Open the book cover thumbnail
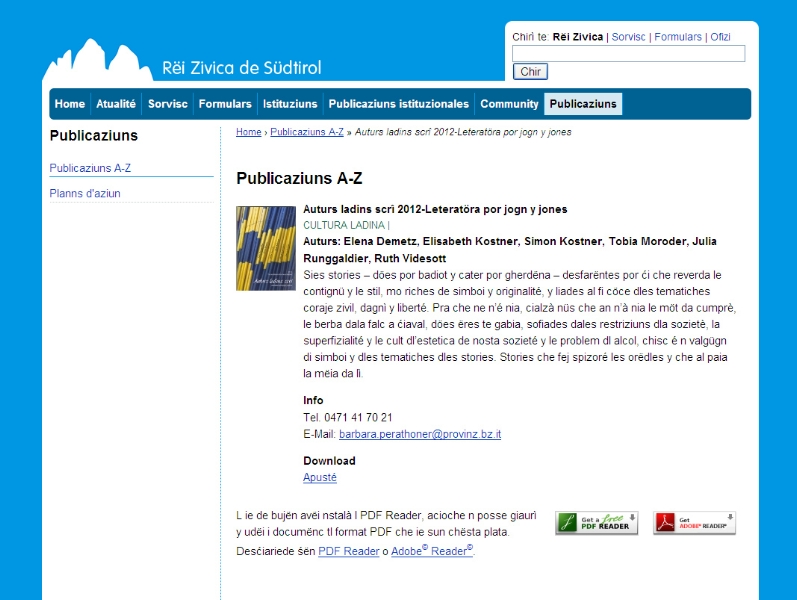This screenshot has width=797, height=600. tap(265, 248)
